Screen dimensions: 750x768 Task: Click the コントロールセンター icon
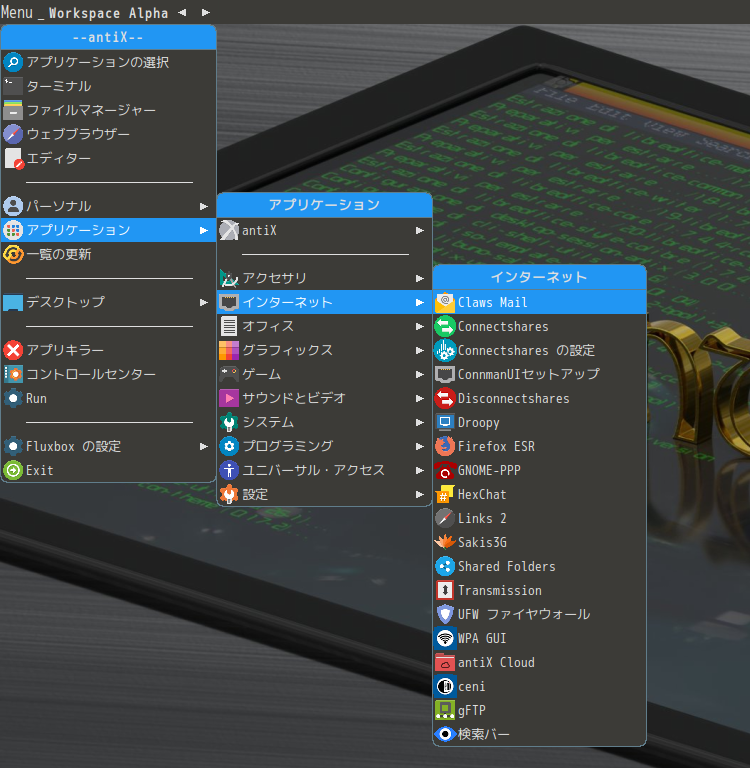click(x=13, y=374)
